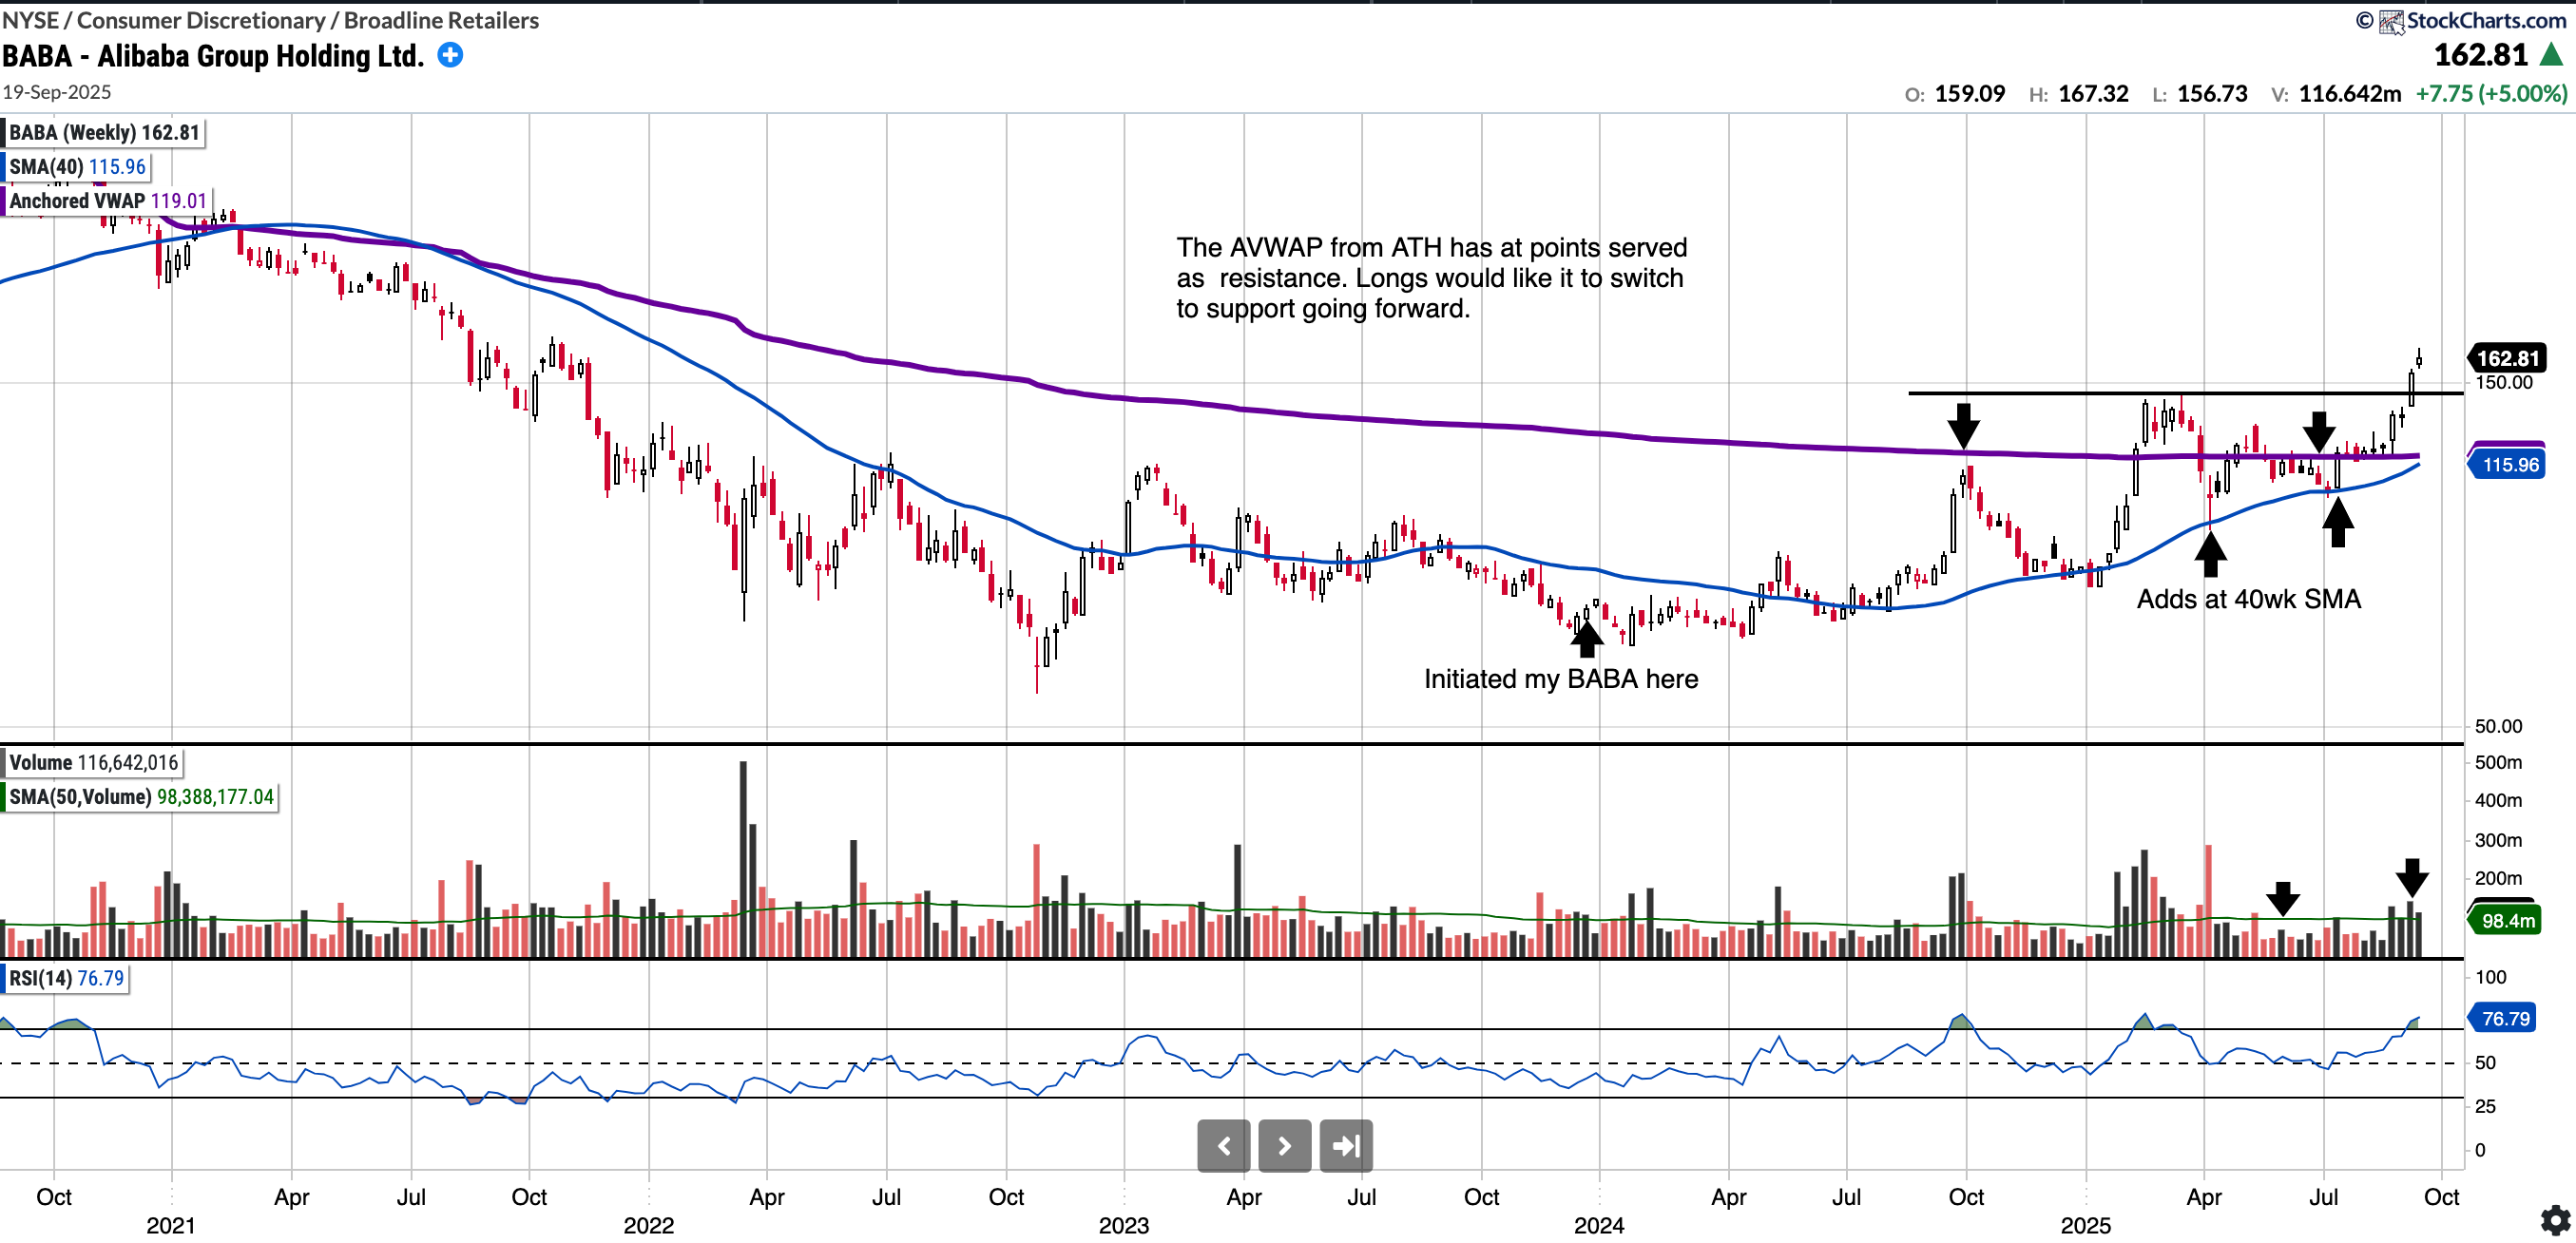
Task: Click the green up-triangle price indicator
Action: pos(2551,55)
